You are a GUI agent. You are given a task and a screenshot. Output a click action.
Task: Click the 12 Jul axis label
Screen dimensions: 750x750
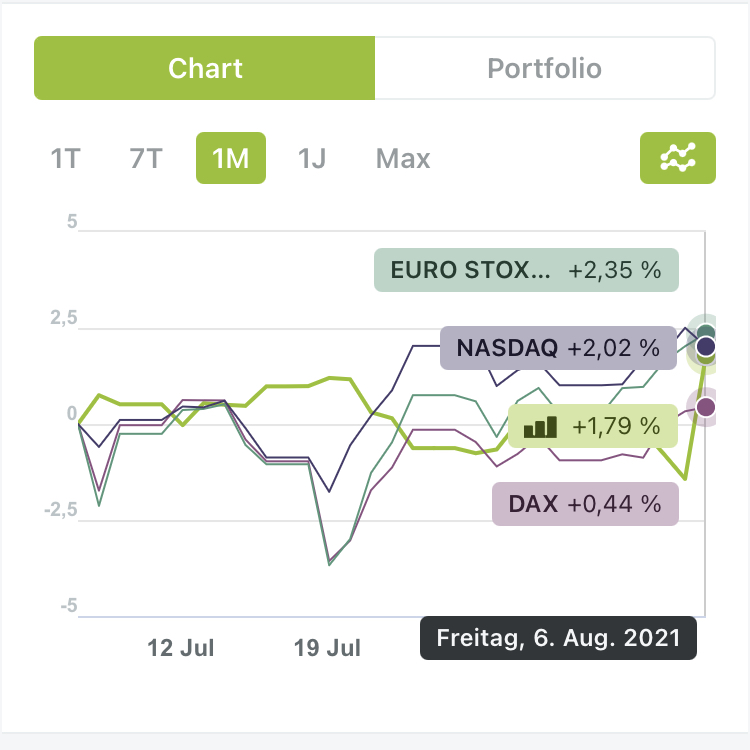[x=181, y=647]
